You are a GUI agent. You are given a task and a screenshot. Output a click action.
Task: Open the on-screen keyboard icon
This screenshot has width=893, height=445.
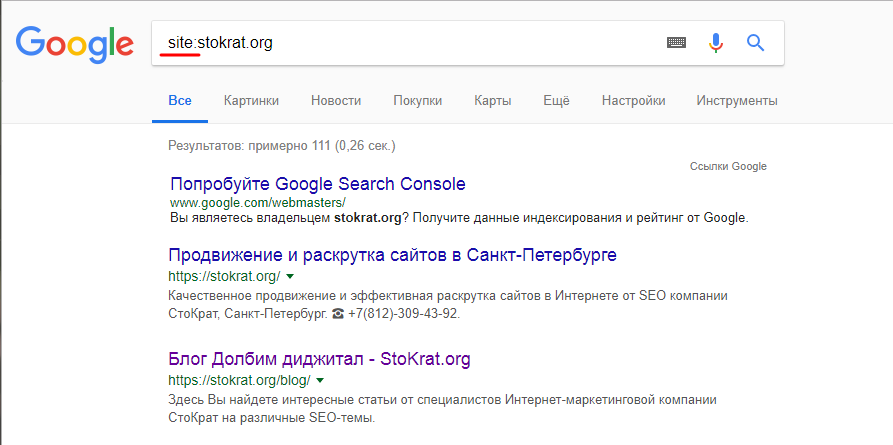tap(677, 43)
